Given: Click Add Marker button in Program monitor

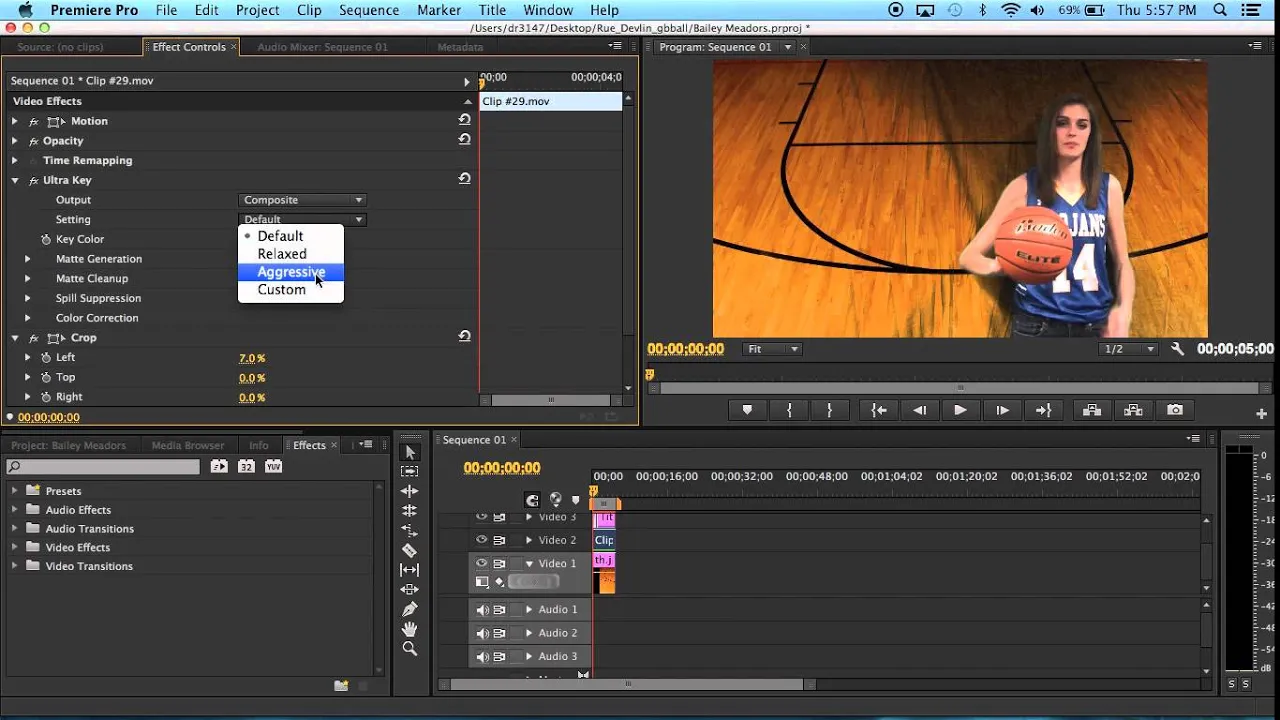Looking at the screenshot, I should (x=747, y=410).
